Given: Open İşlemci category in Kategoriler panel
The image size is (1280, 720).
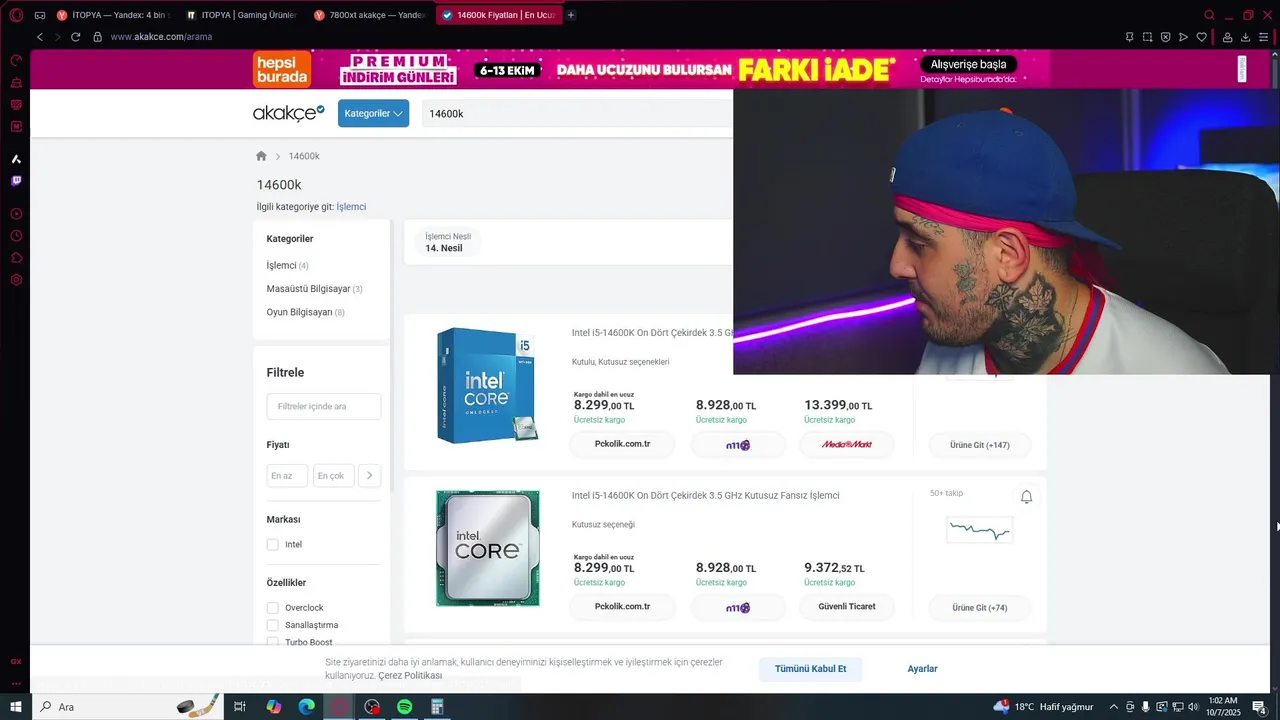Looking at the screenshot, I should point(287,266).
